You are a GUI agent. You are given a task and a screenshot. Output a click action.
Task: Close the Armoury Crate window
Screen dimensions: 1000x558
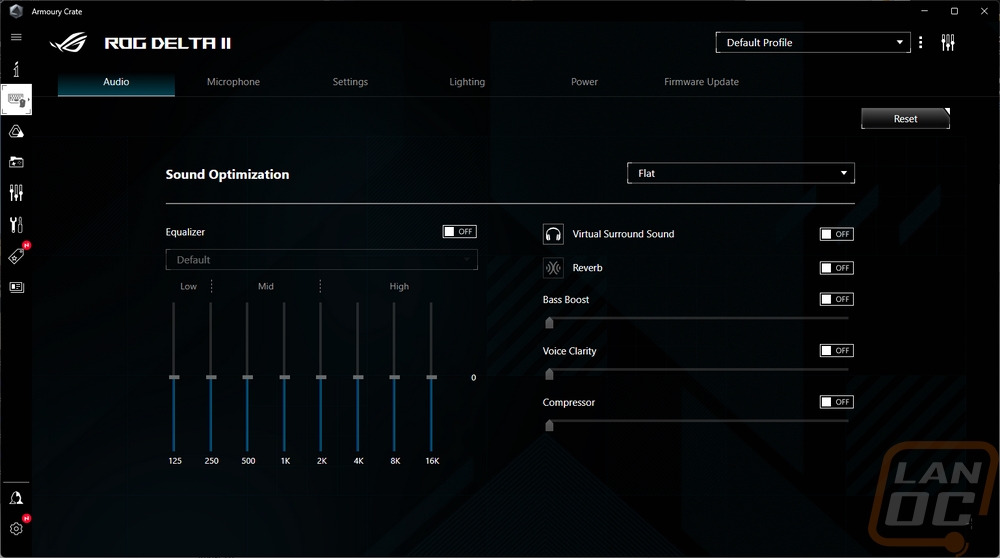point(984,11)
